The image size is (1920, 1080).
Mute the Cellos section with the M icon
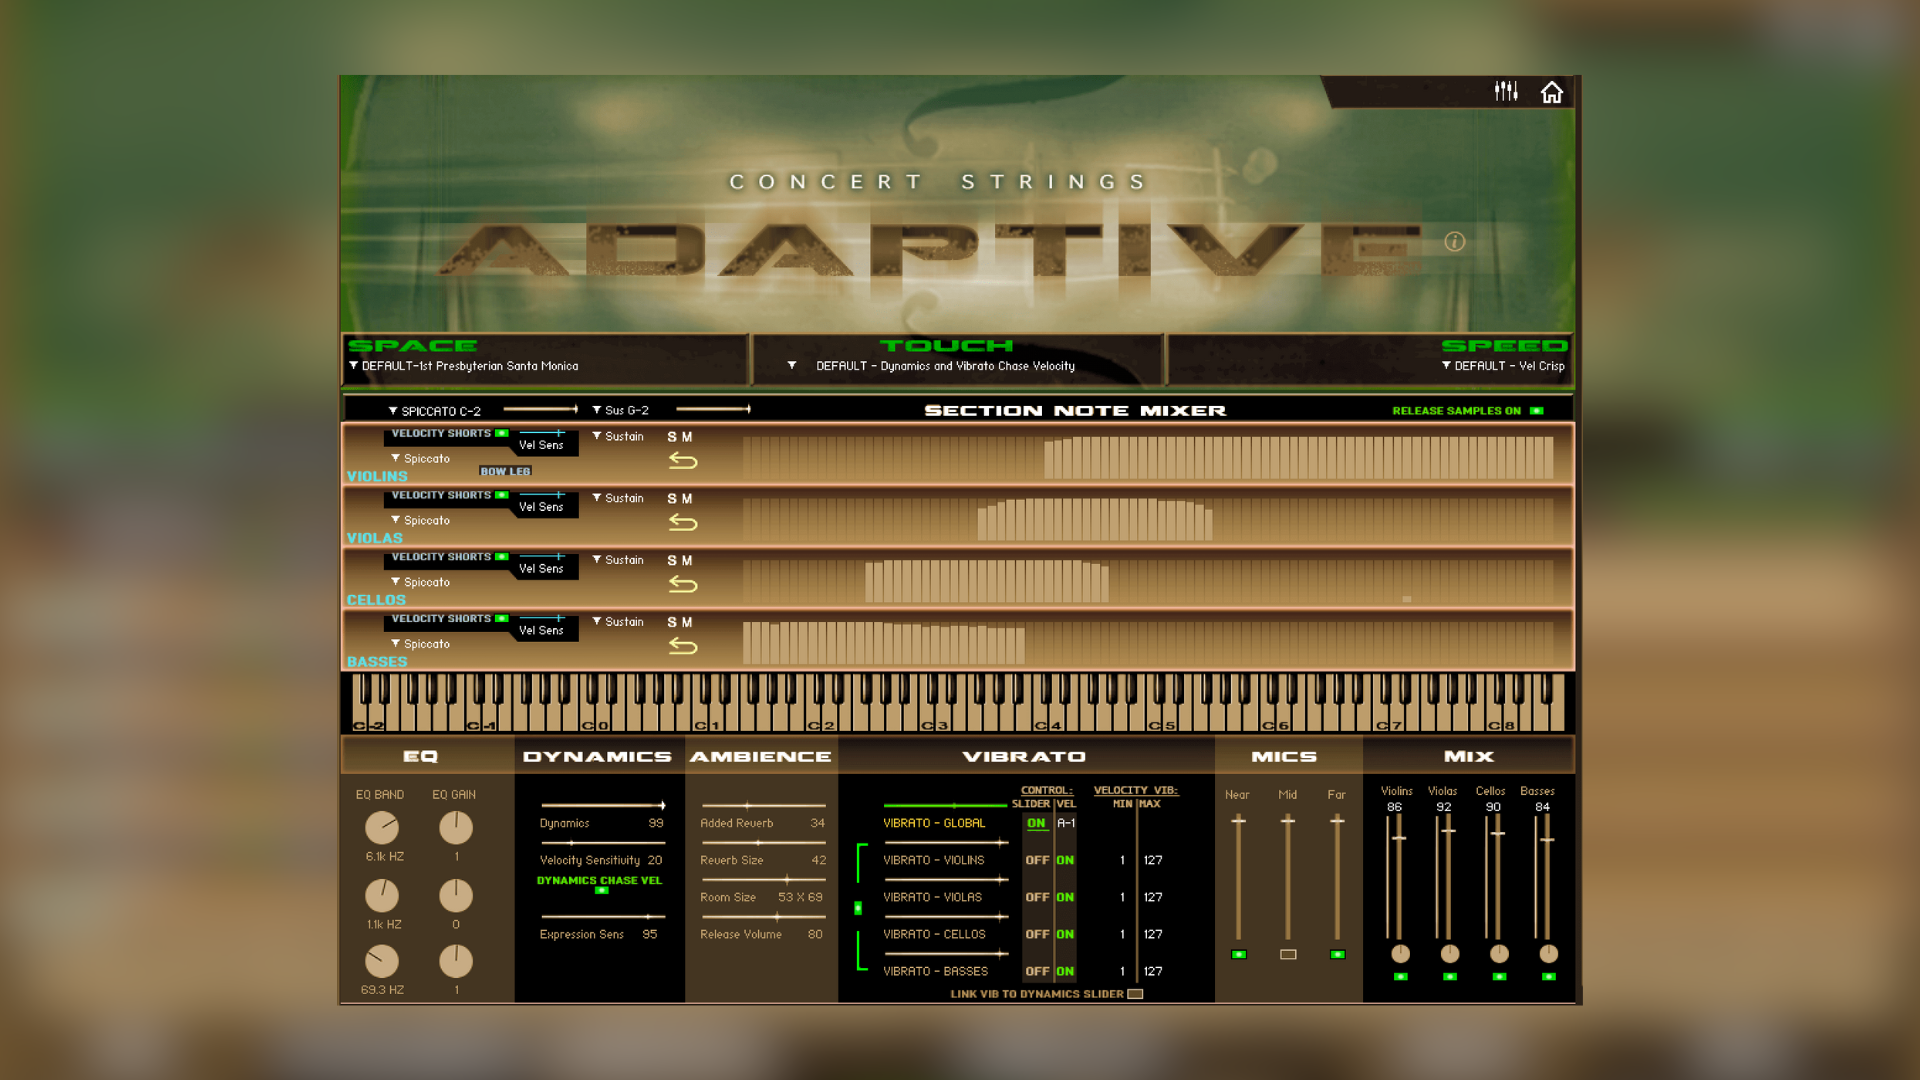tap(685, 560)
